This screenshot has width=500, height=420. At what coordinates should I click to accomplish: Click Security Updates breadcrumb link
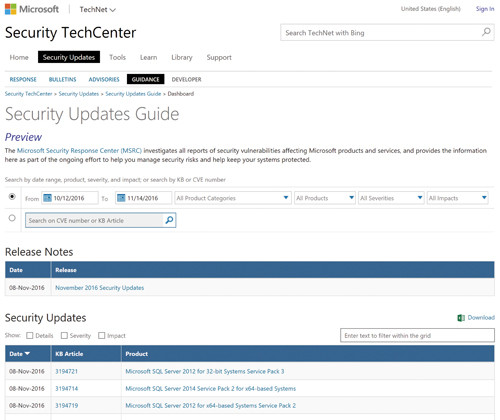pyautogui.click(x=79, y=94)
